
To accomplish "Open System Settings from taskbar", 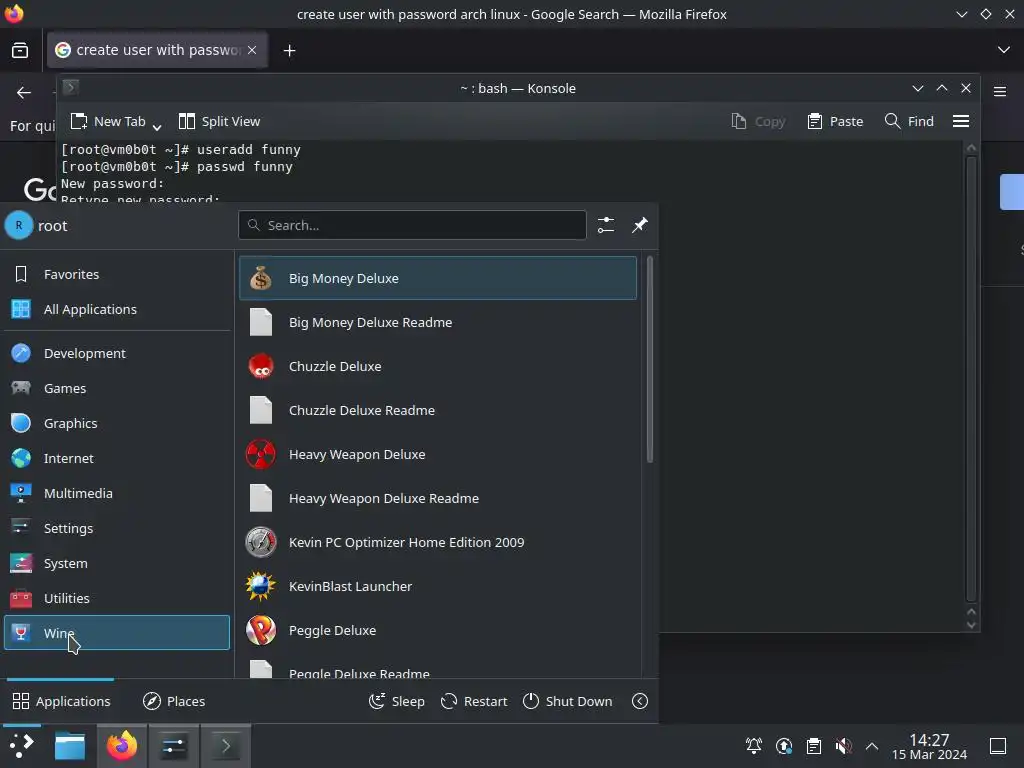I will tap(174, 746).
